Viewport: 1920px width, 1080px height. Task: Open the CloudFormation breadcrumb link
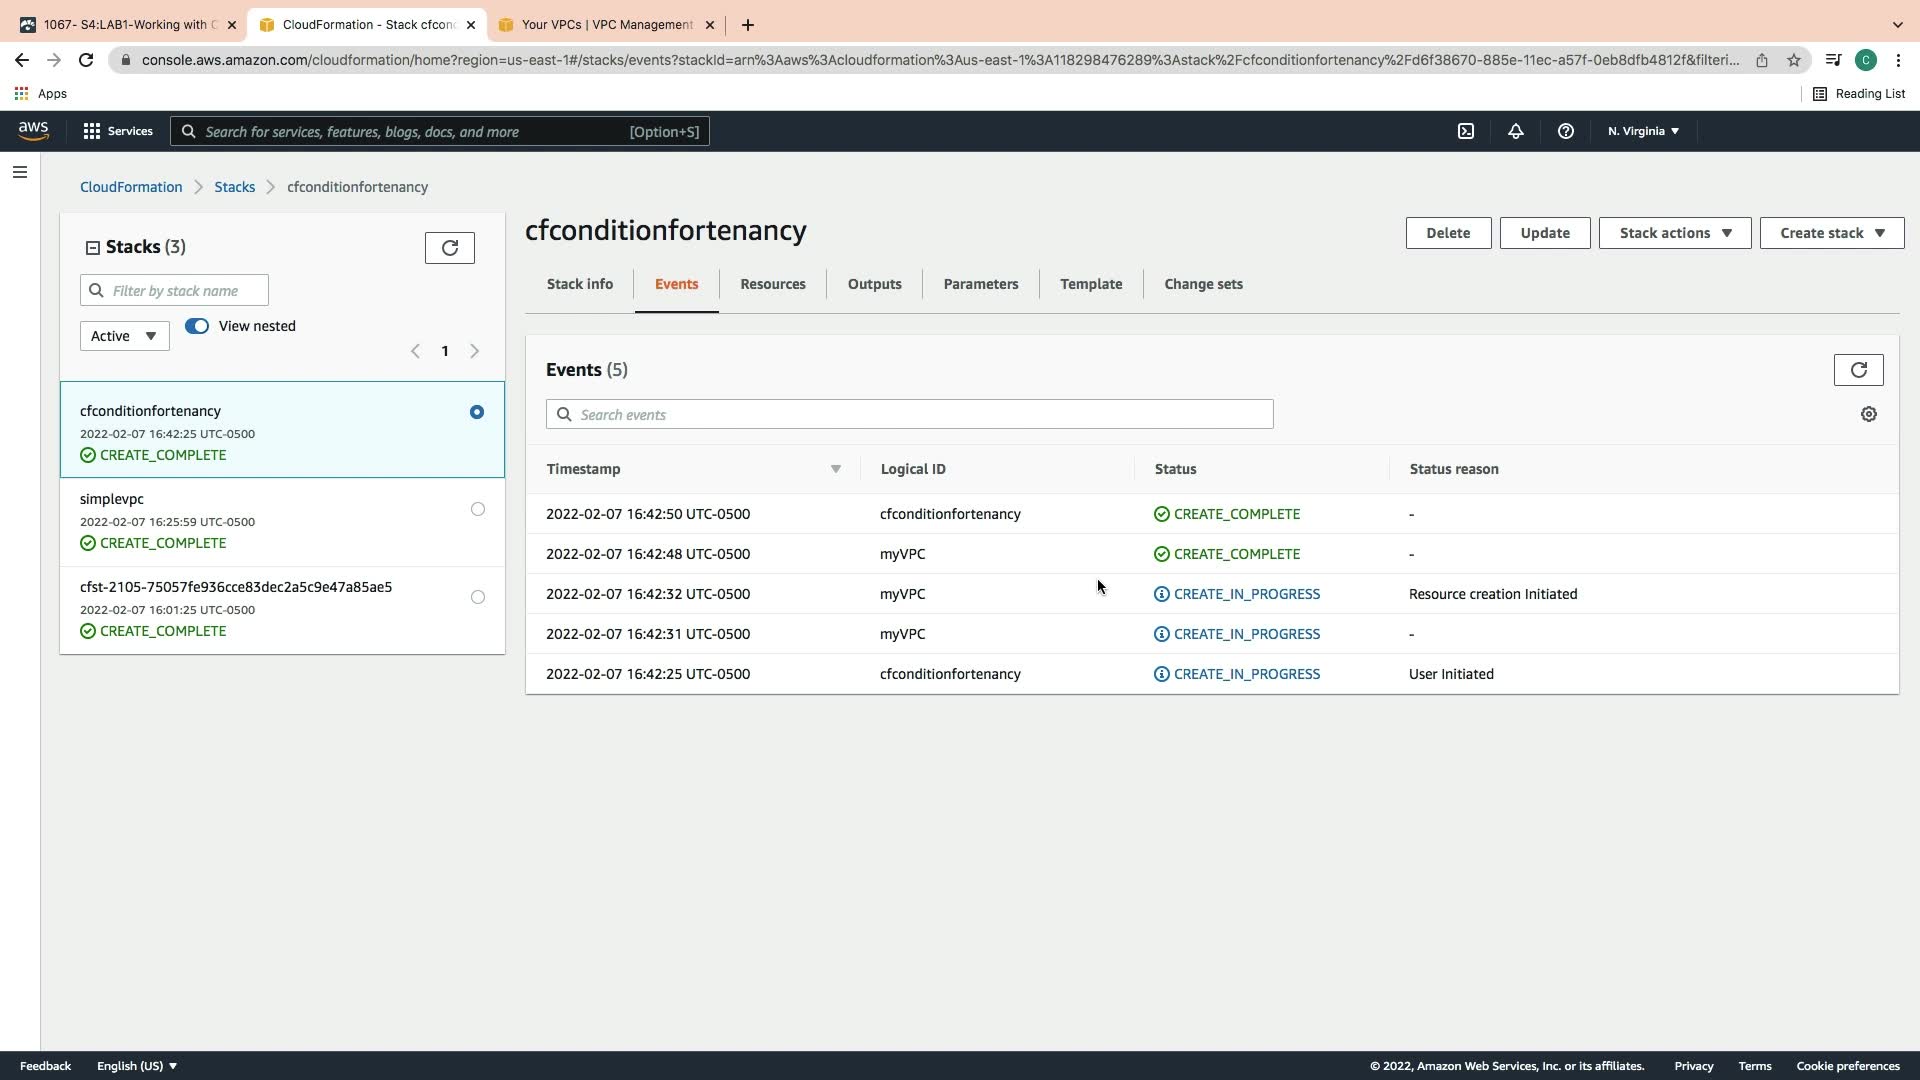pos(131,187)
